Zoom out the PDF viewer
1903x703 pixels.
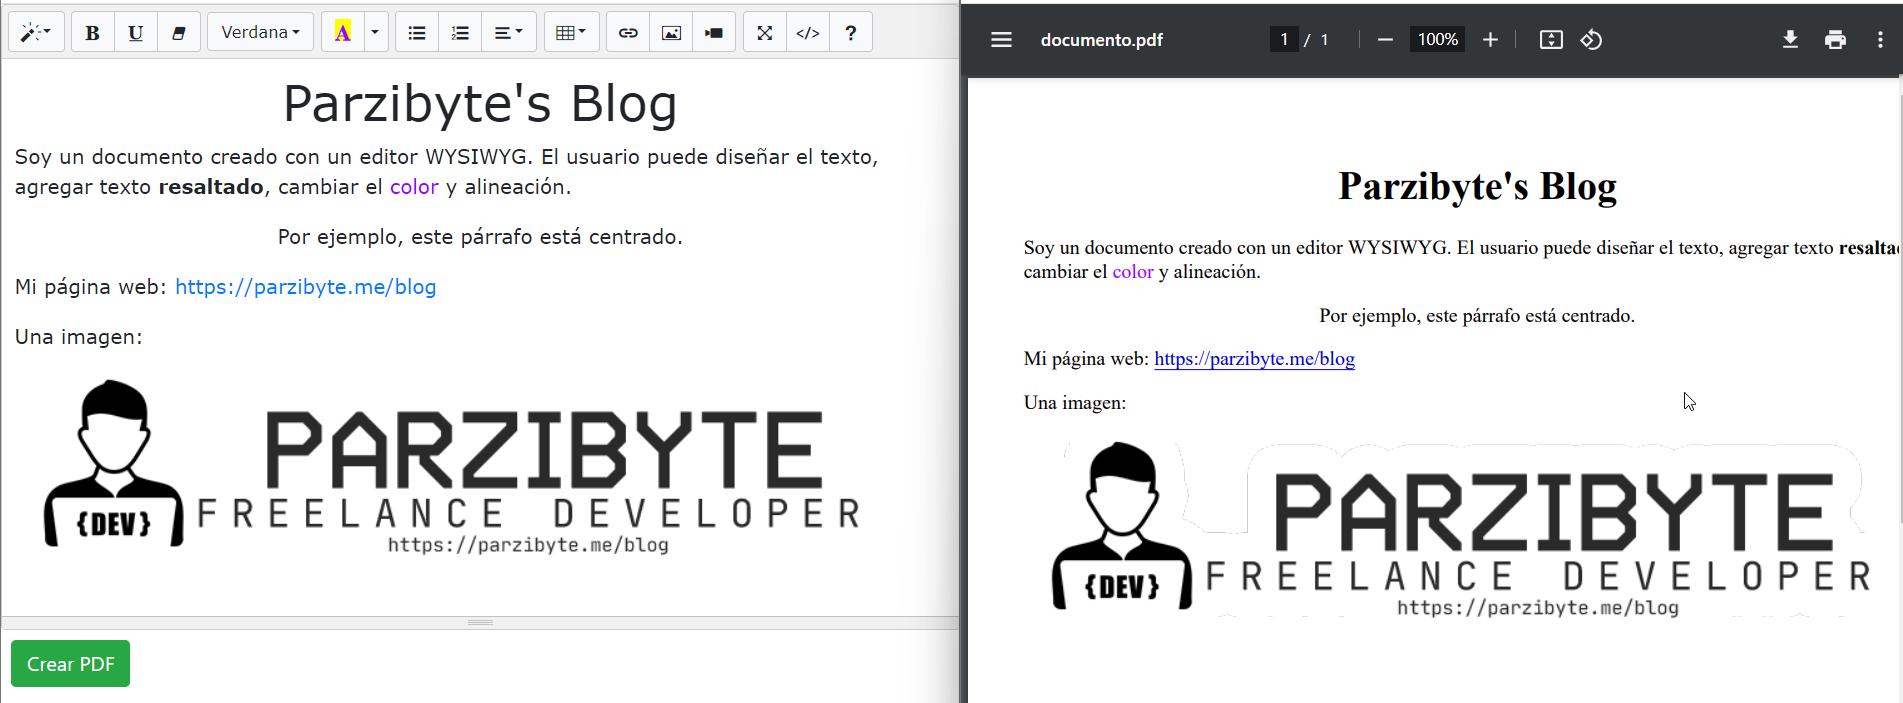pyautogui.click(x=1385, y=40)
